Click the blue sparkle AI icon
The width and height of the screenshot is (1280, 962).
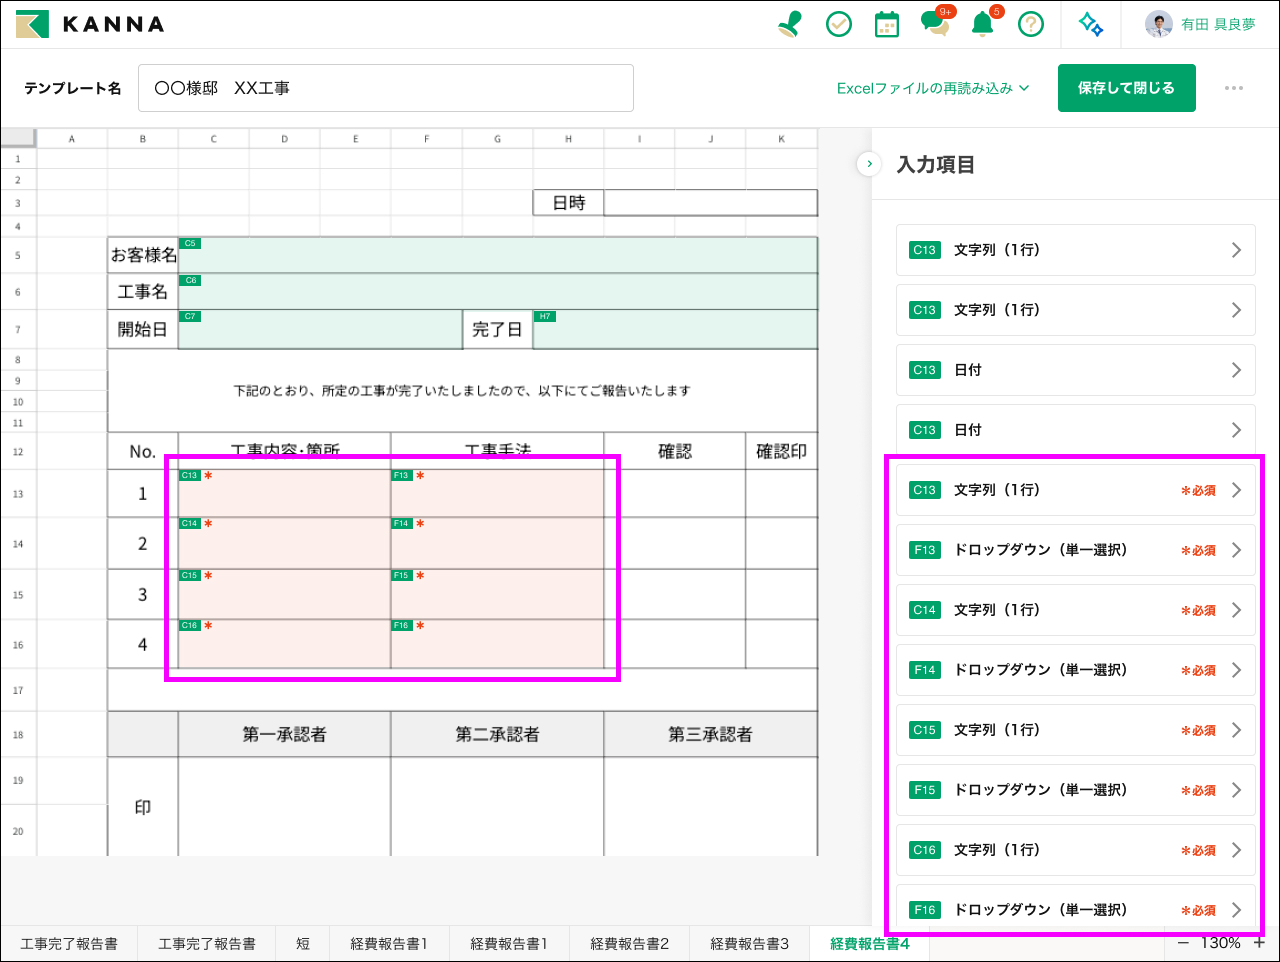1091,24
